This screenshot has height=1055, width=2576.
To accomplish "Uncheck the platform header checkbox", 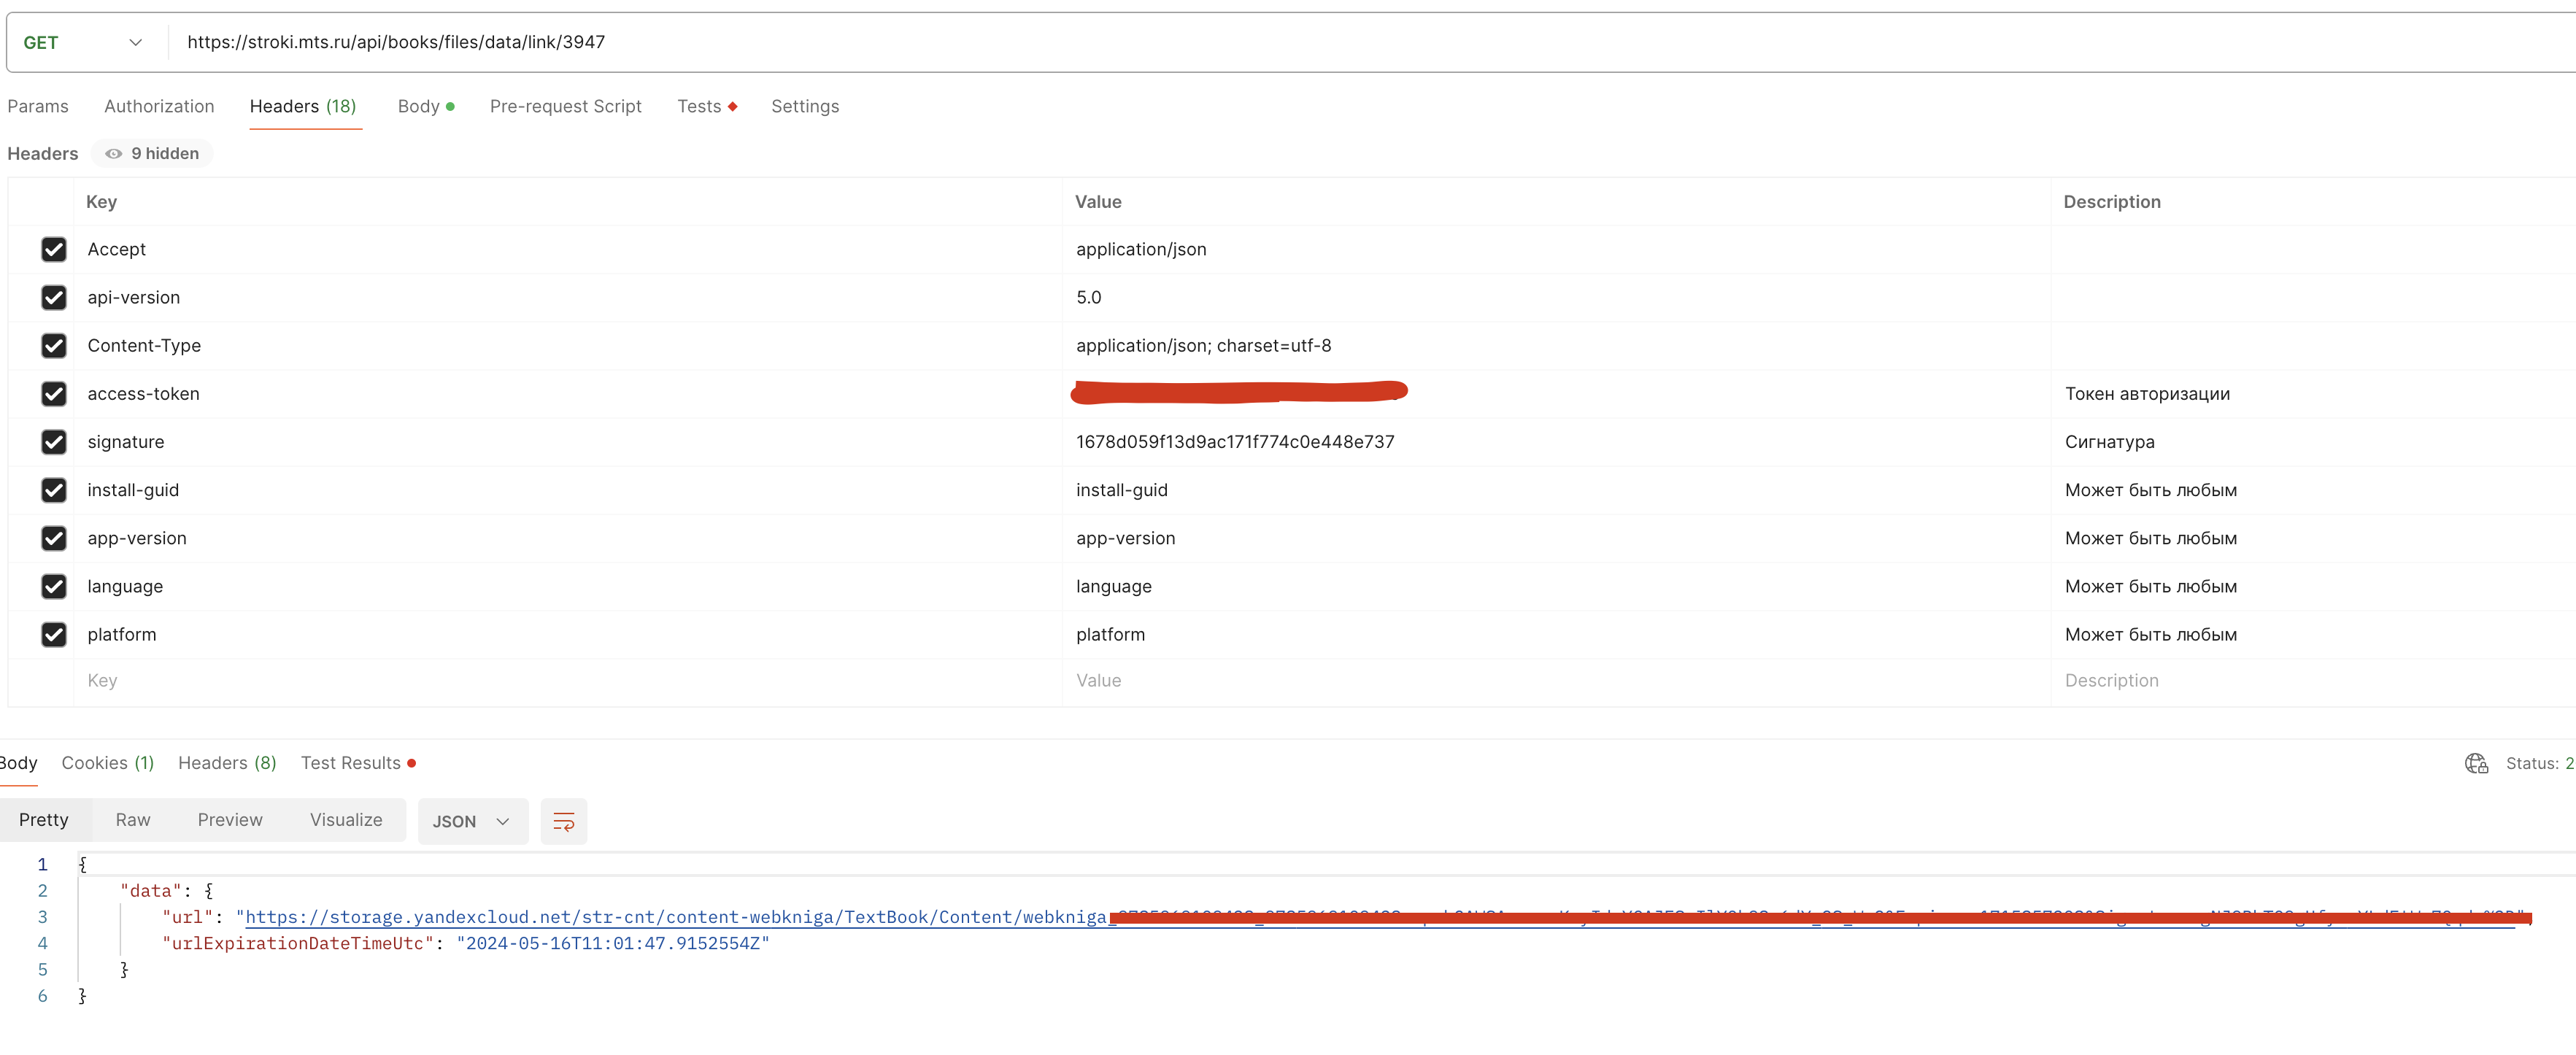I will (54, 634).
